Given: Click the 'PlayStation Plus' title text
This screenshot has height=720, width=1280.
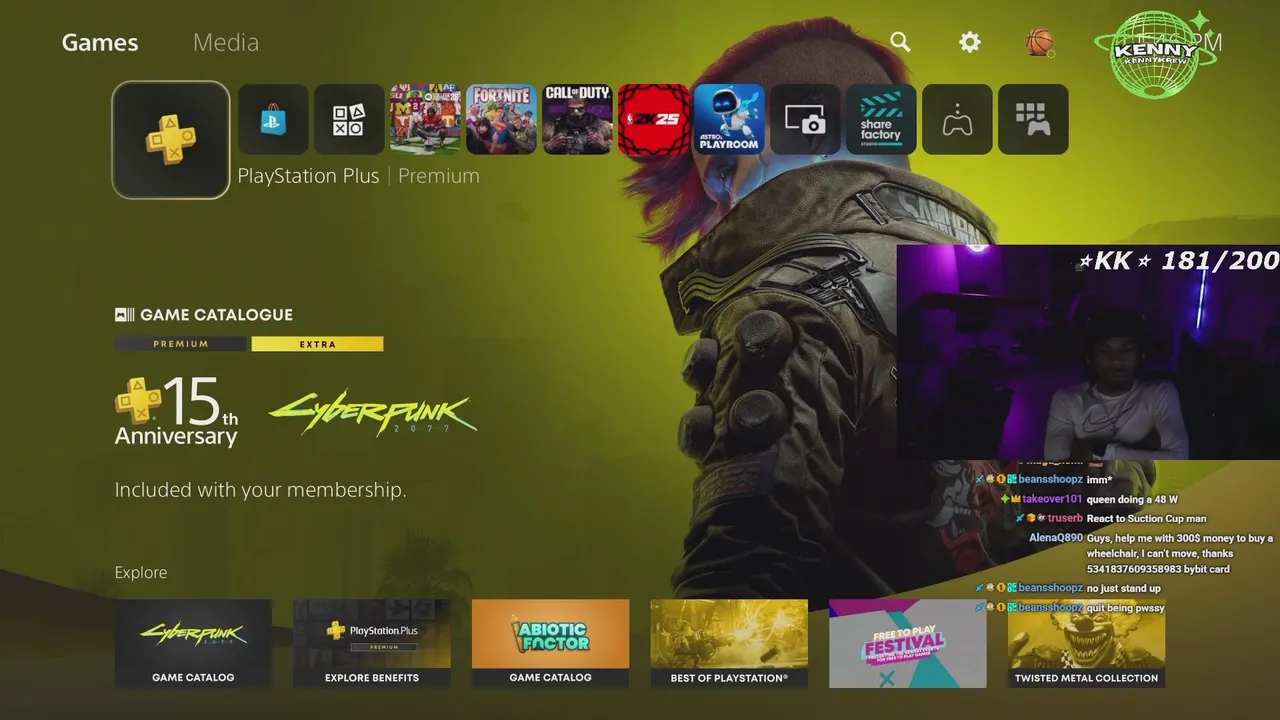Looking at the screenshot, I should point(308,176).
